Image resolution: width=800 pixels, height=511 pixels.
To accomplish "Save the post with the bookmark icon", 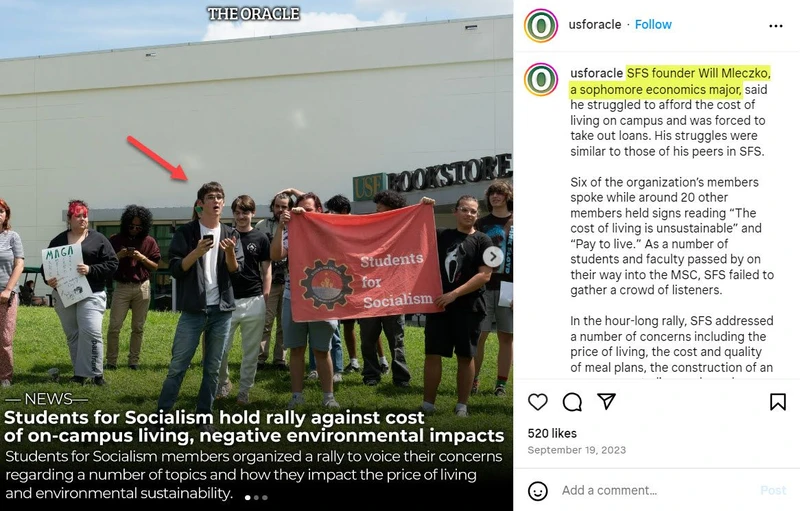I will coord(778,402).
